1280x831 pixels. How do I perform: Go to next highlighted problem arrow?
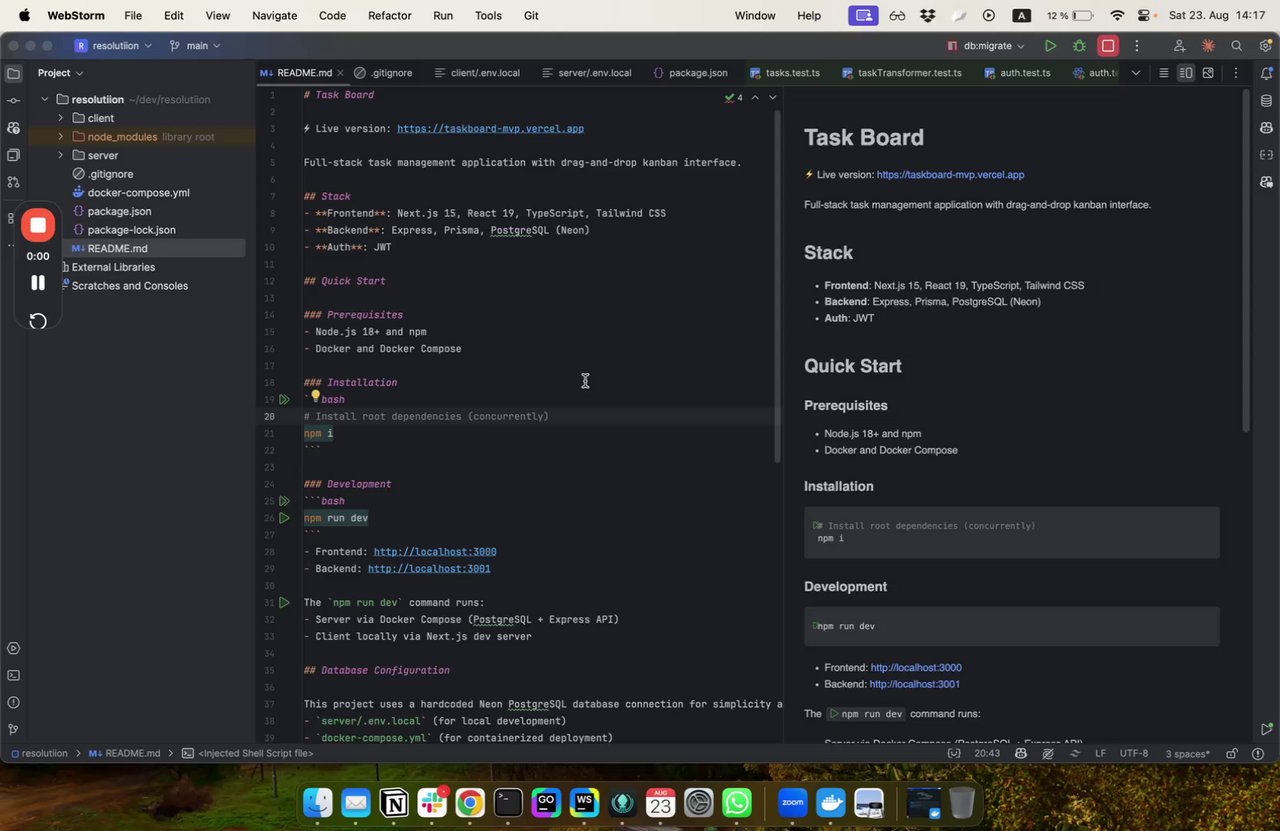(x=772, y=97)
